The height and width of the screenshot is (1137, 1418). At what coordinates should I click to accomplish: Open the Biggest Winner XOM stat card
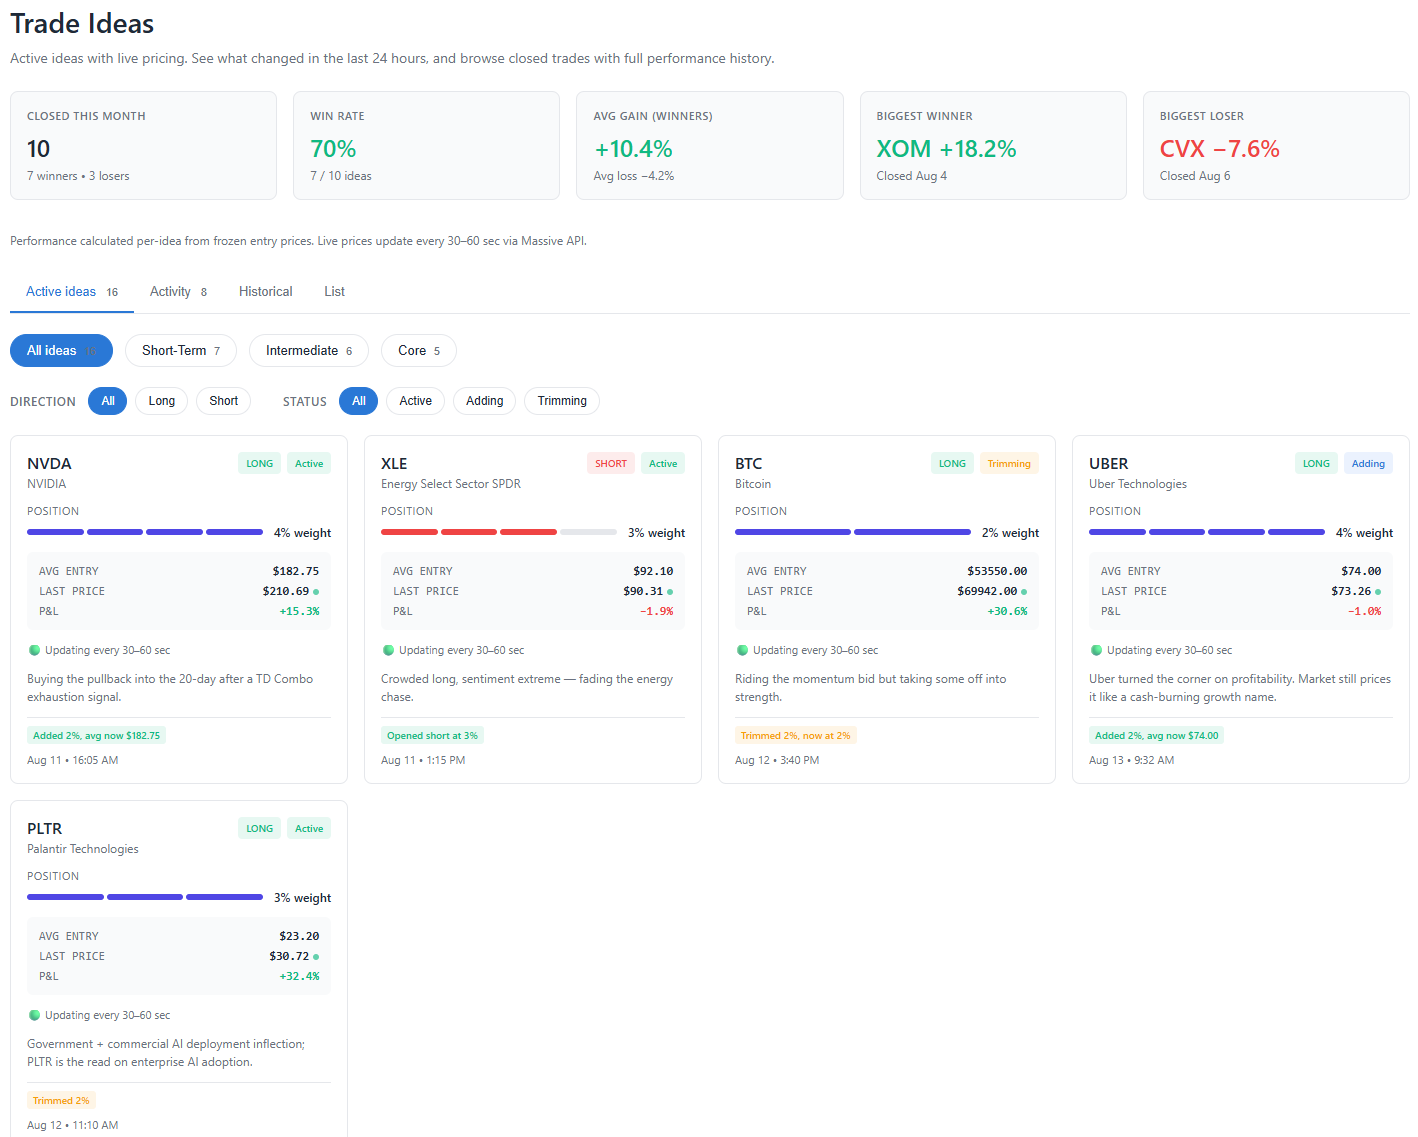pyautogui.click(x=993, y=146)
